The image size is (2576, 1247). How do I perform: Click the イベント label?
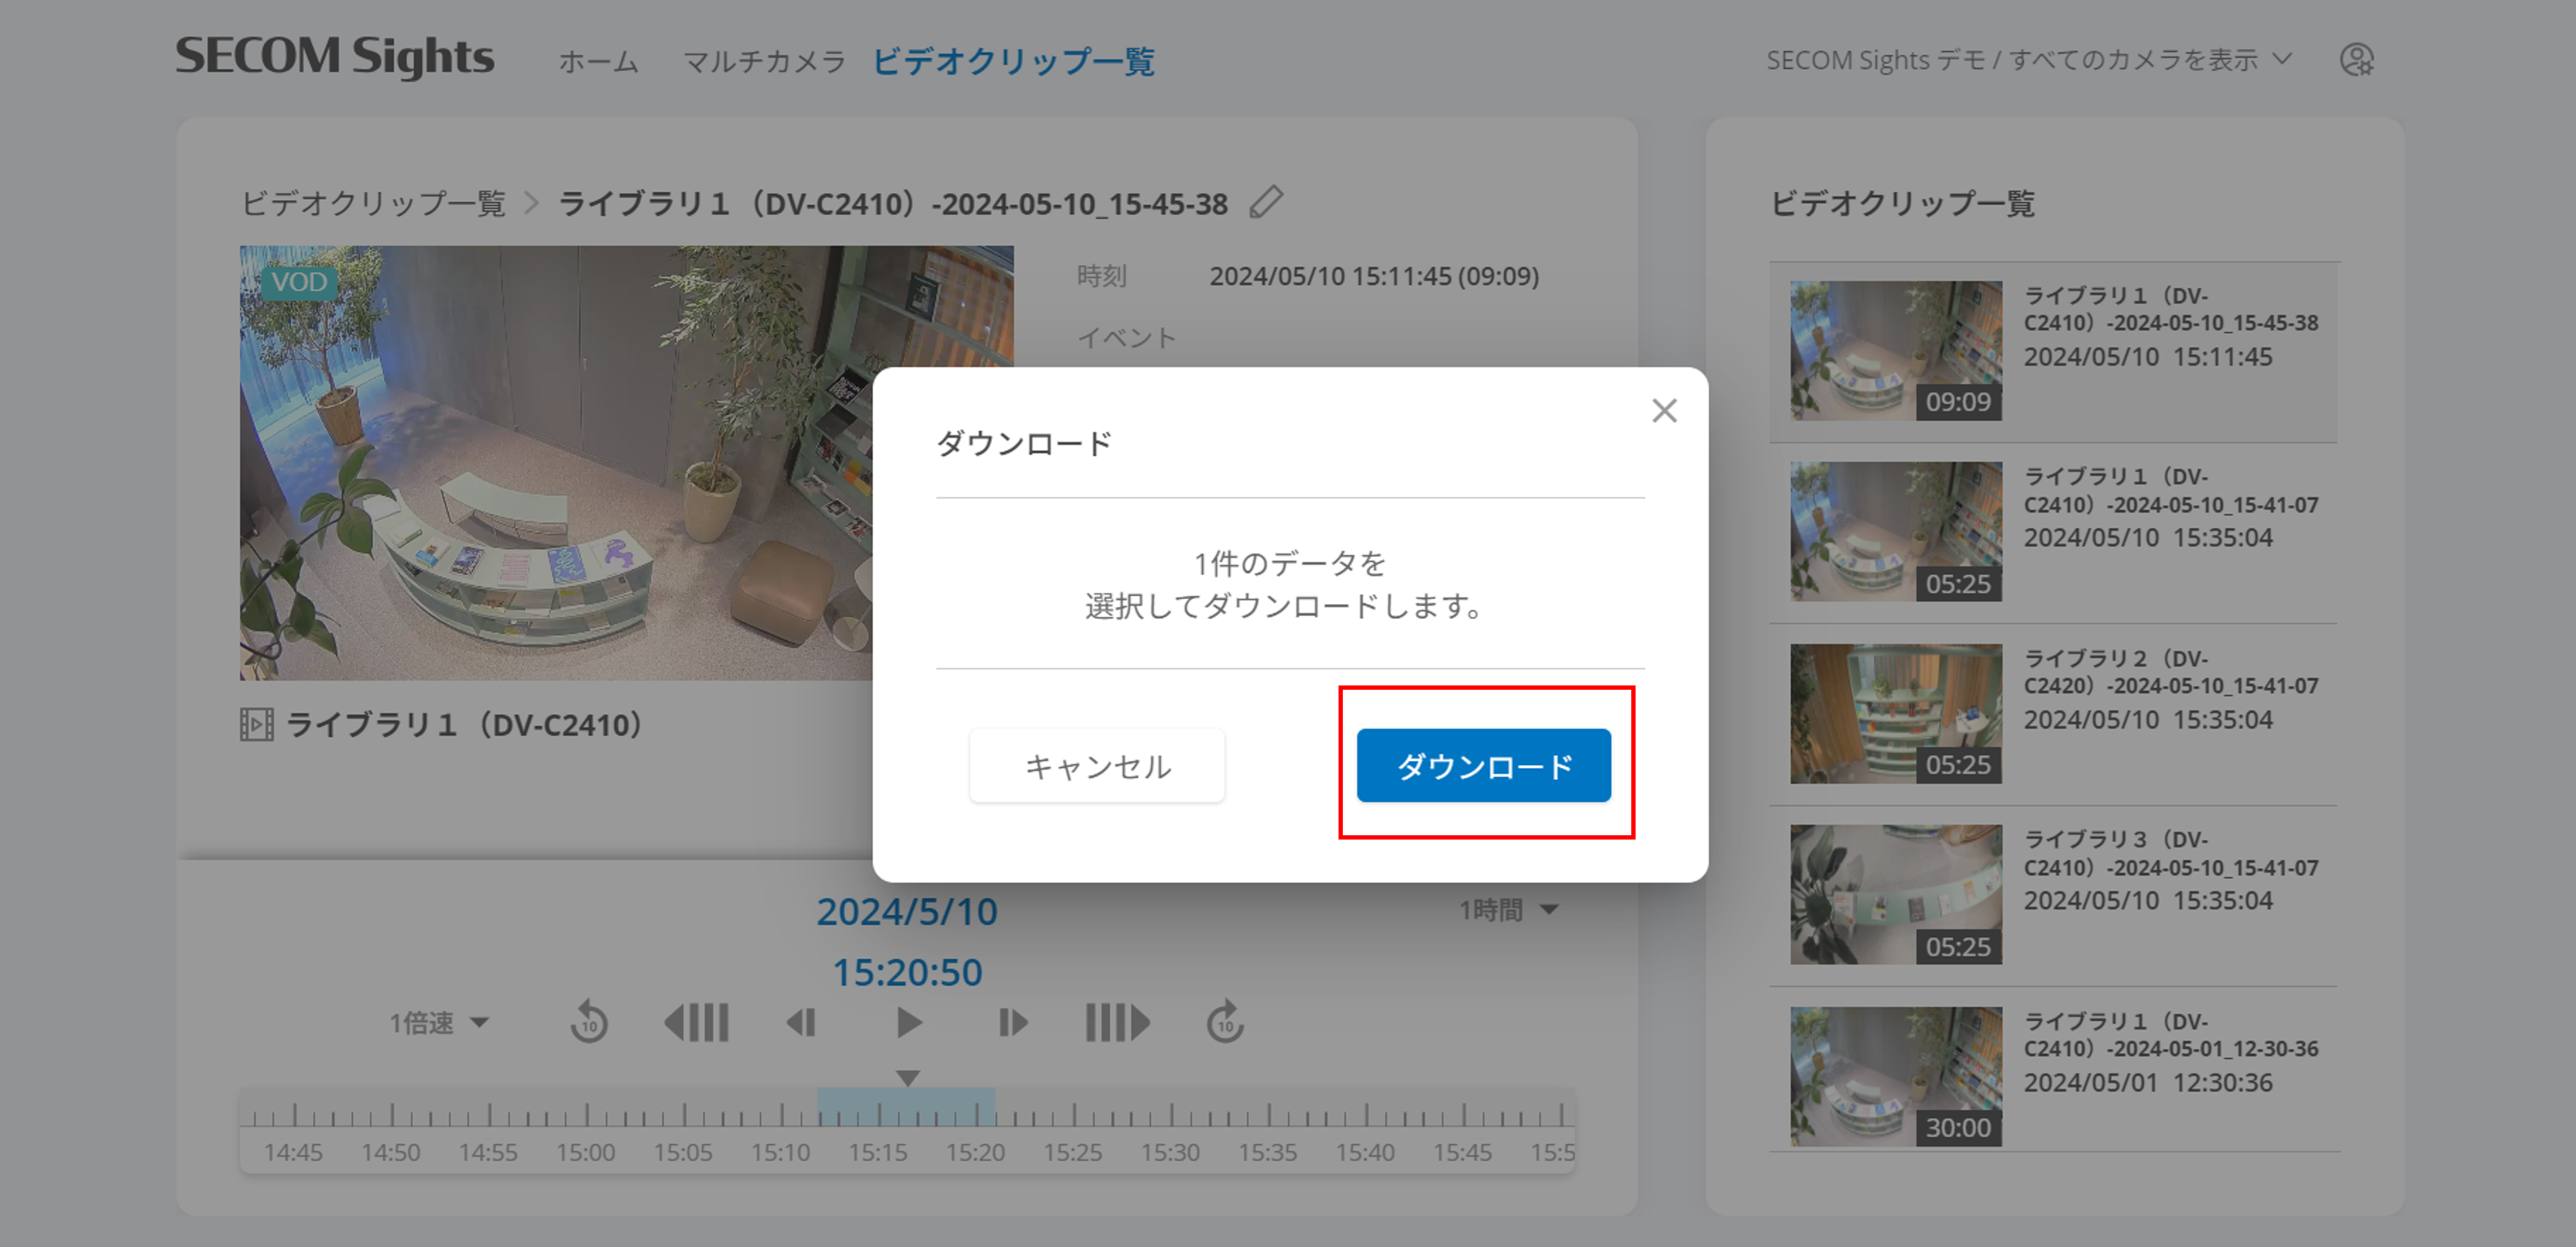tap(1126, 337)
